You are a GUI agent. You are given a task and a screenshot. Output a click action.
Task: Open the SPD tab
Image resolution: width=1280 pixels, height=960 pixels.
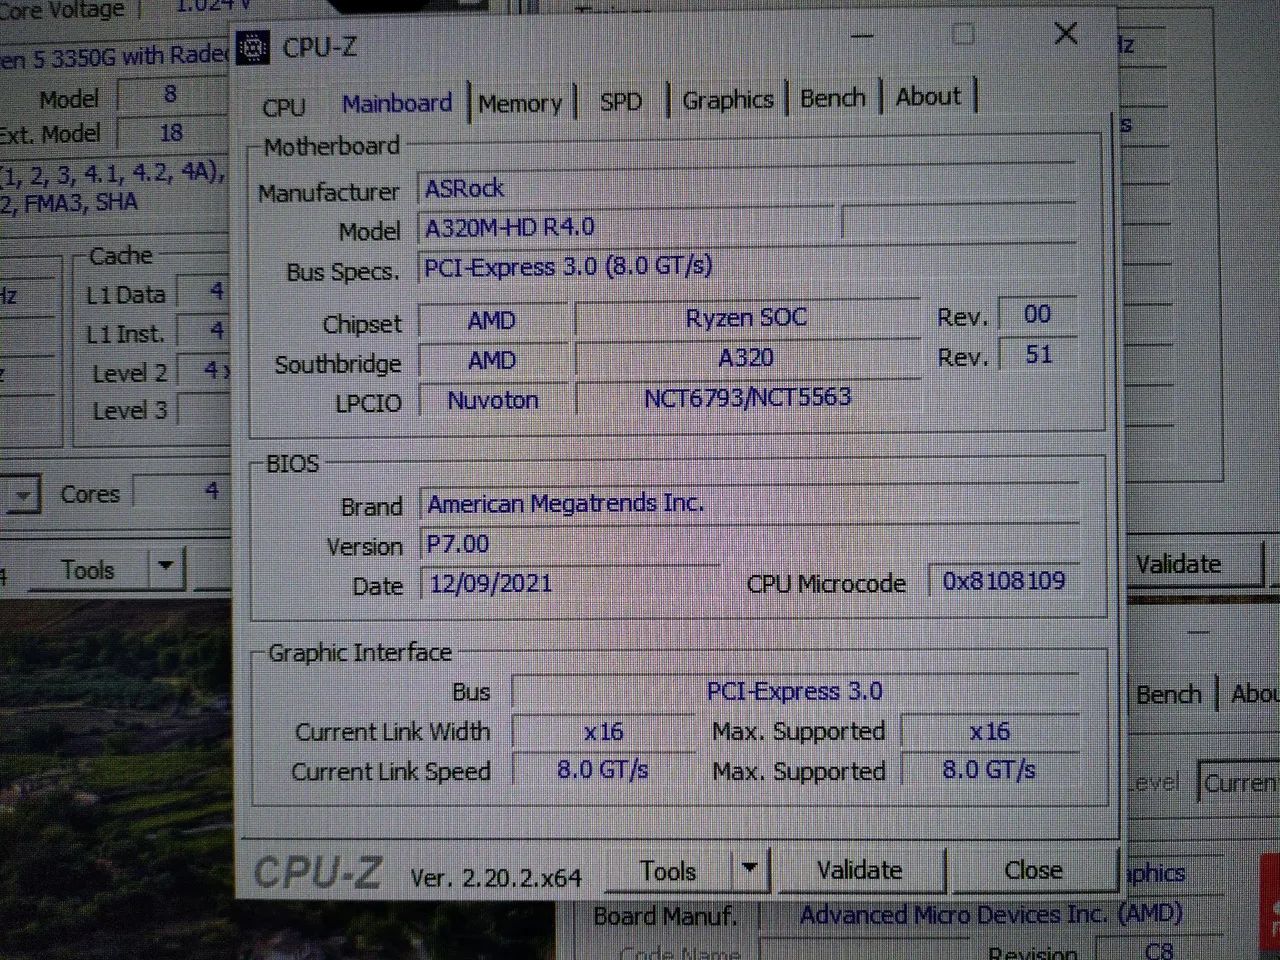[x=621, y=102]
